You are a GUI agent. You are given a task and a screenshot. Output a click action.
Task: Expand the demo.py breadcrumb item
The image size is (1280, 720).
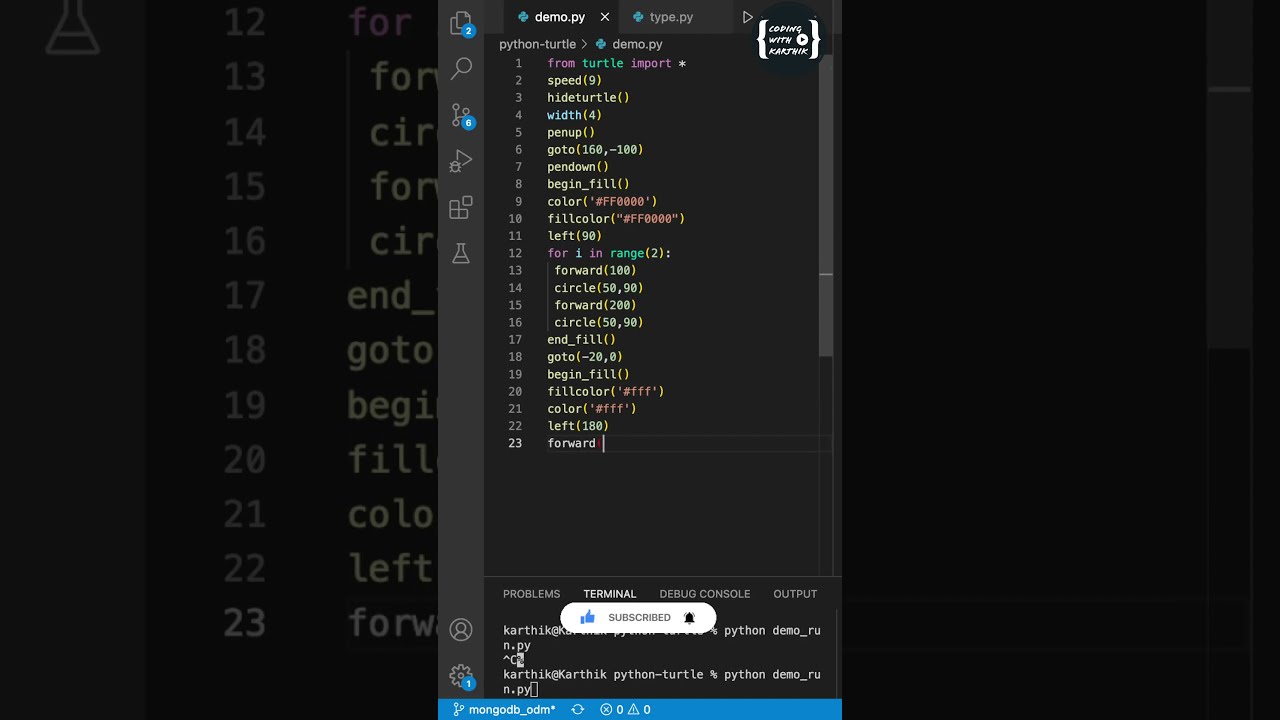(x=637, y=44)
